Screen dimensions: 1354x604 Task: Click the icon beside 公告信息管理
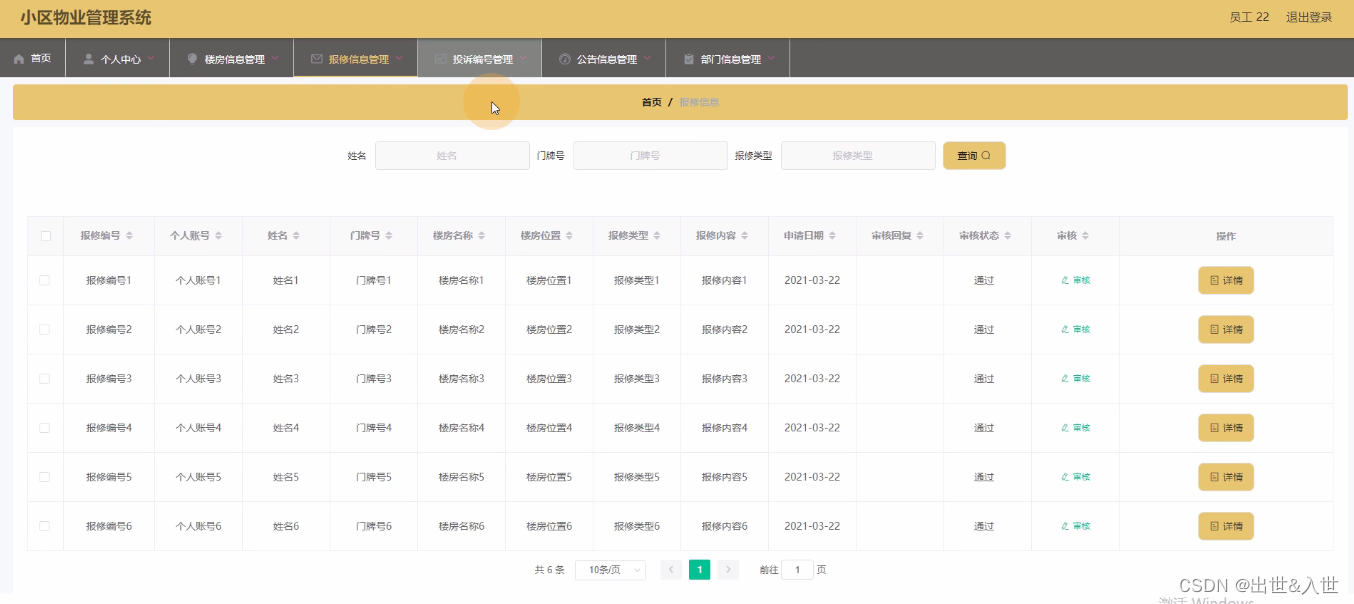coord(565,59)
